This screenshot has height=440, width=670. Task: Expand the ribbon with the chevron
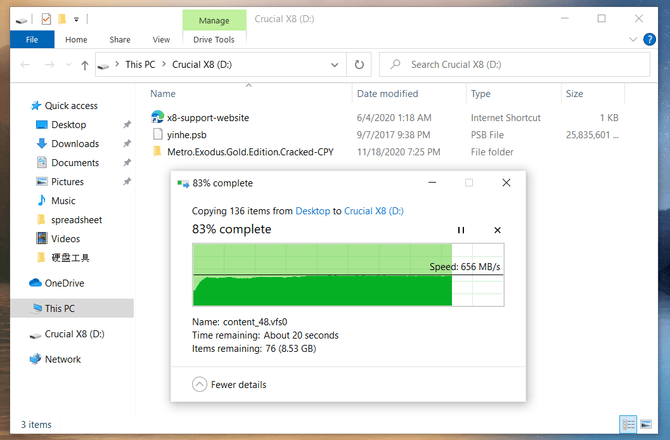633,40
